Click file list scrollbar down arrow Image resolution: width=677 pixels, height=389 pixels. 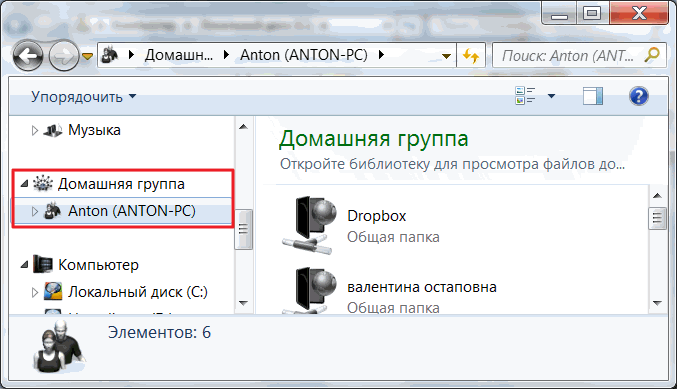point(658,303)
